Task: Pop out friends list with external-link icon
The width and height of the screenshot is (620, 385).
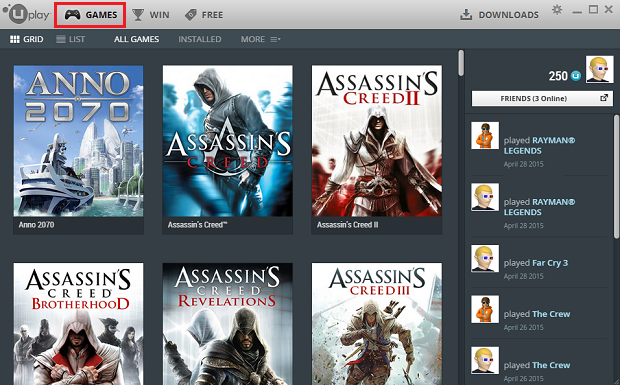Action: [604, 98]
